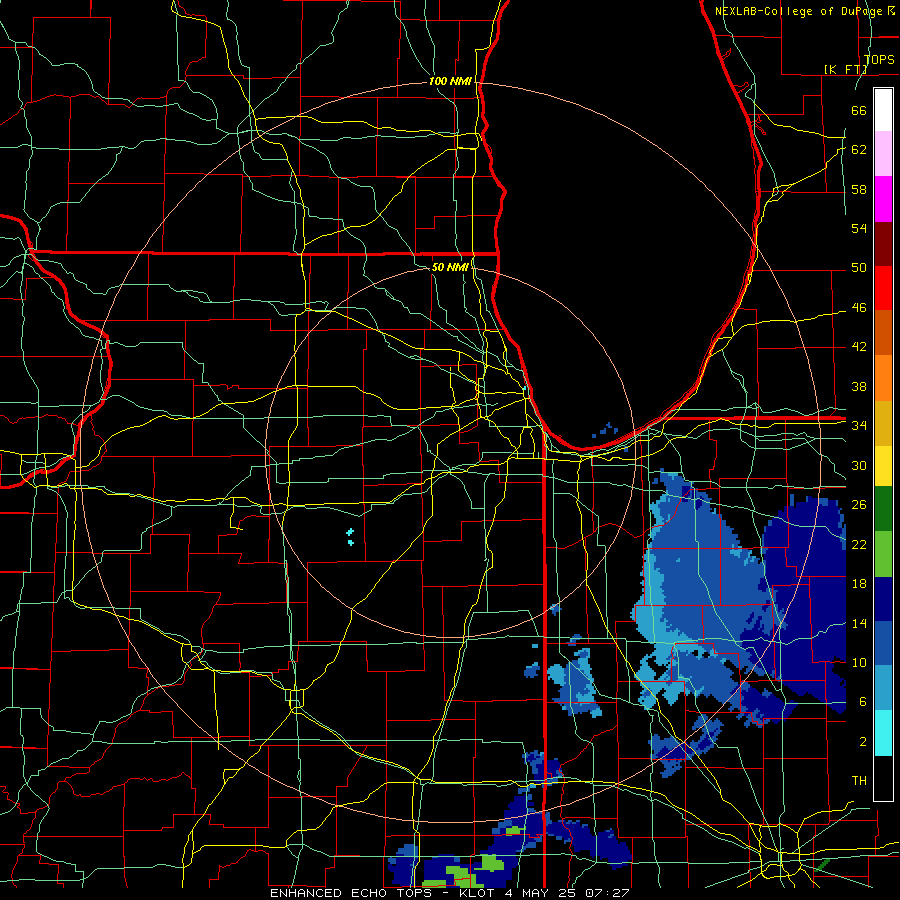
Task: Click the '14' legend value
Action: coord(859,623)
